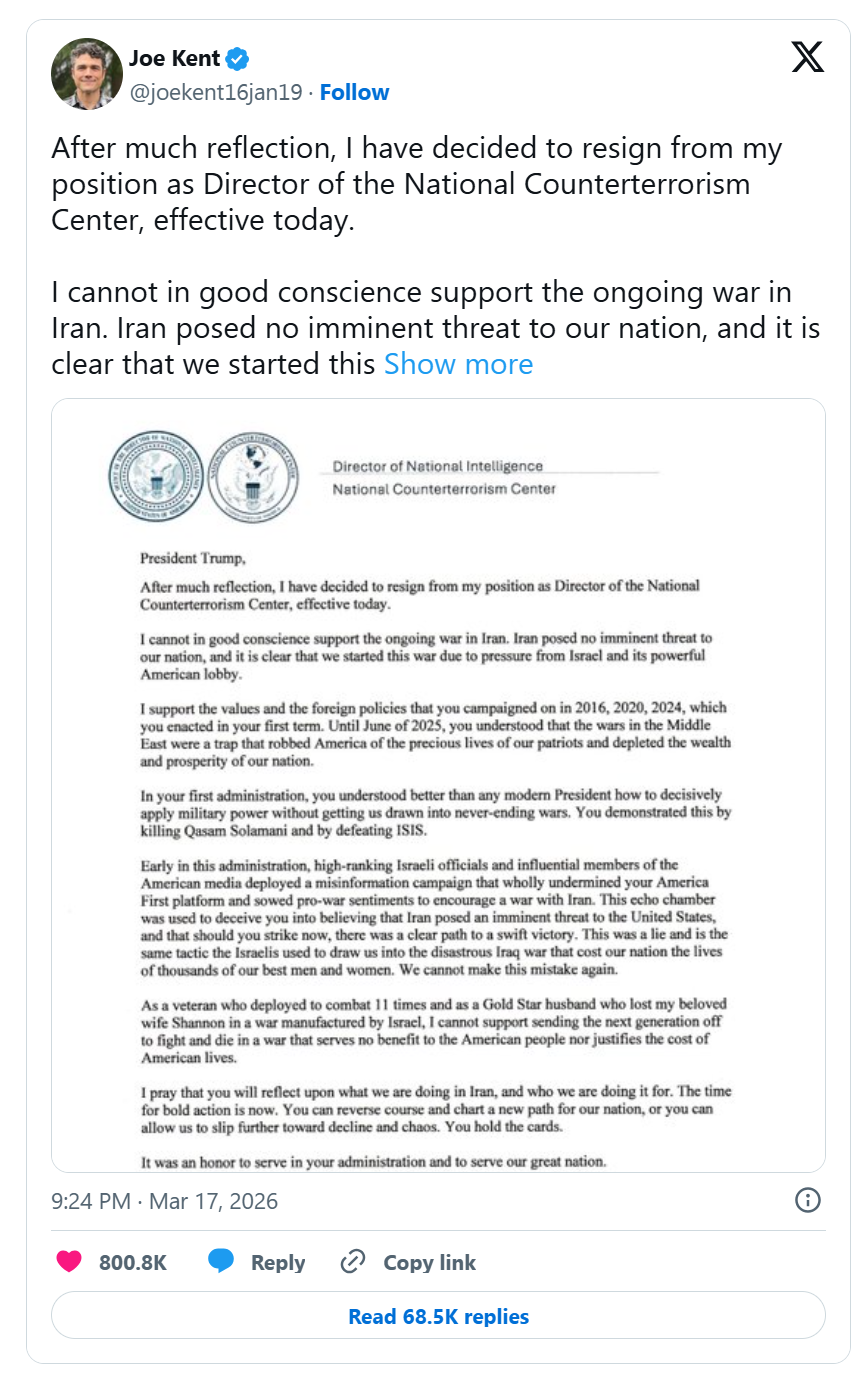Open the resignation letter image
Screen dimensions: 866x1389
click(x=438, y=785)
